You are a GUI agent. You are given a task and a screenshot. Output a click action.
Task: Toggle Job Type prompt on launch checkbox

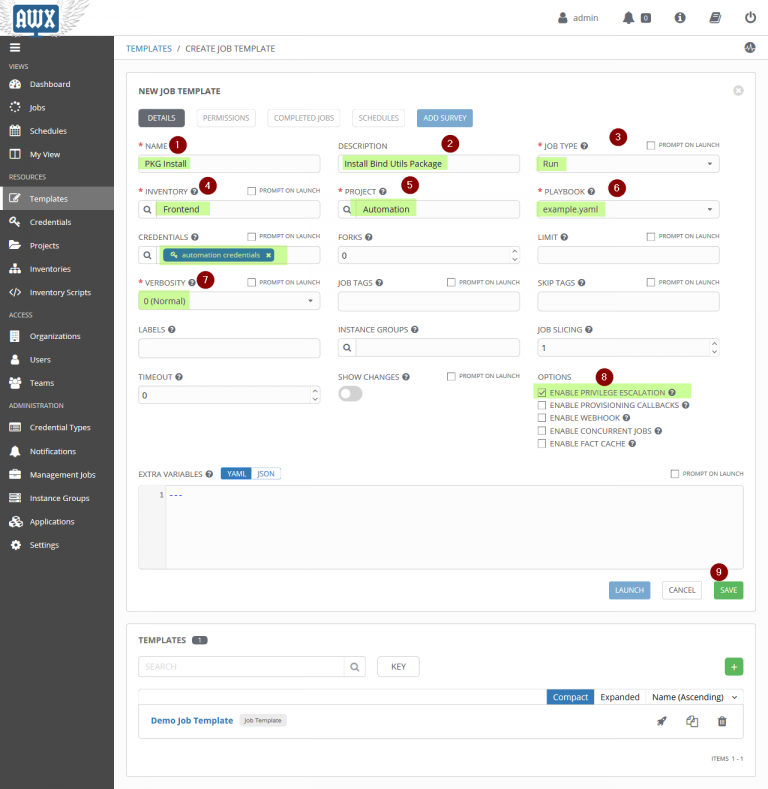pos(651,145)
